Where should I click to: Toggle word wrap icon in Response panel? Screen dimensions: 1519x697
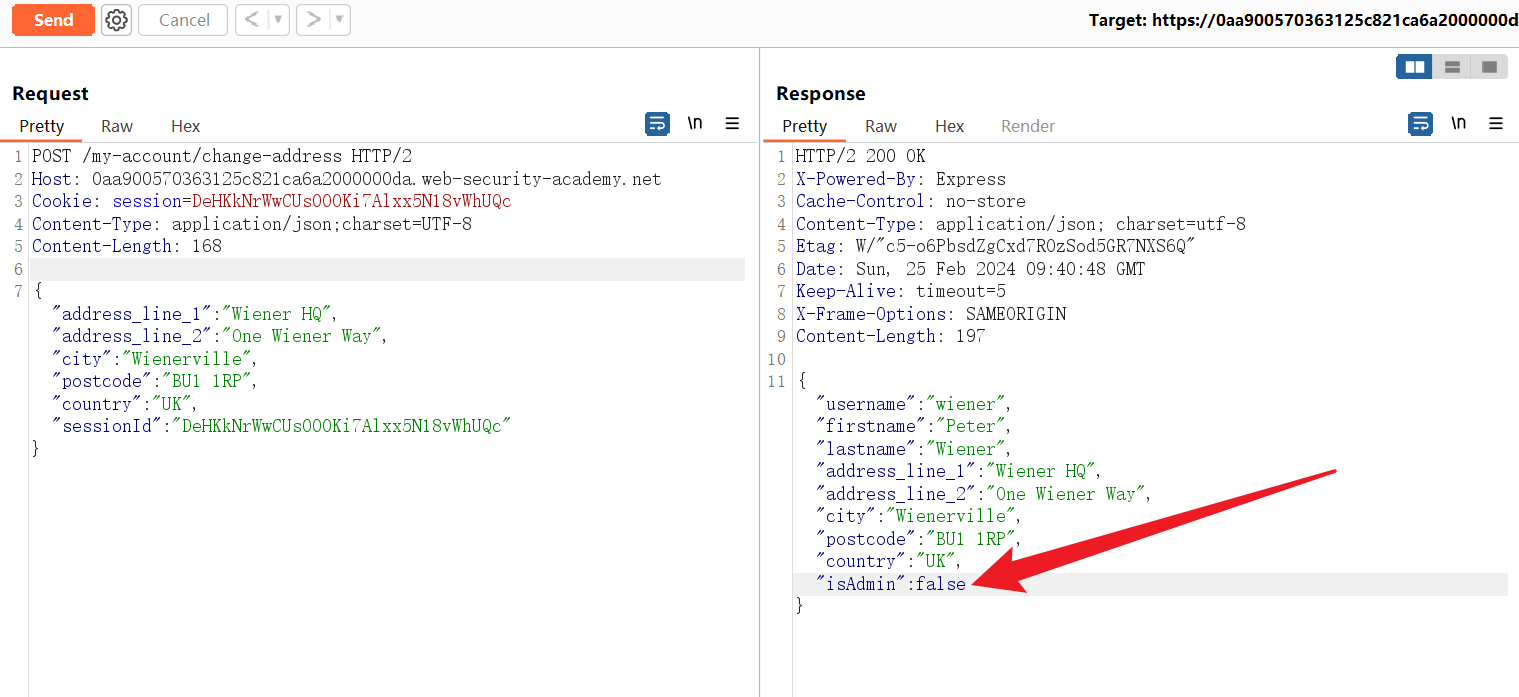pyautogui.click(x=1420, y=124)
